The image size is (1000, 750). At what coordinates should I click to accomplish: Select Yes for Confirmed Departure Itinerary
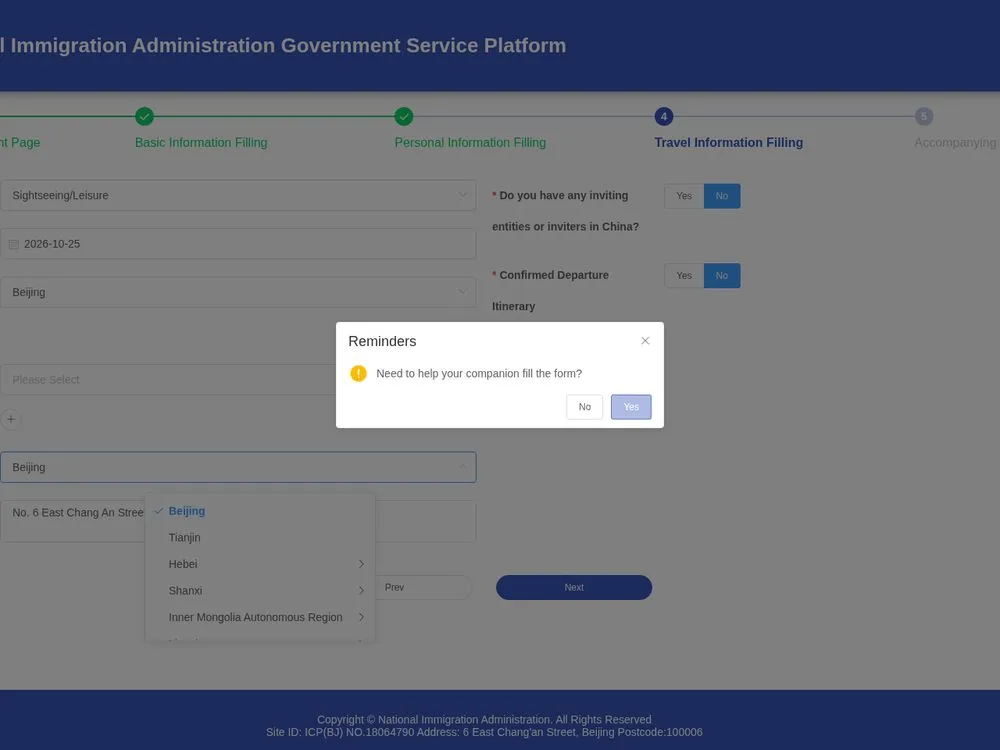tap(684, 276)
